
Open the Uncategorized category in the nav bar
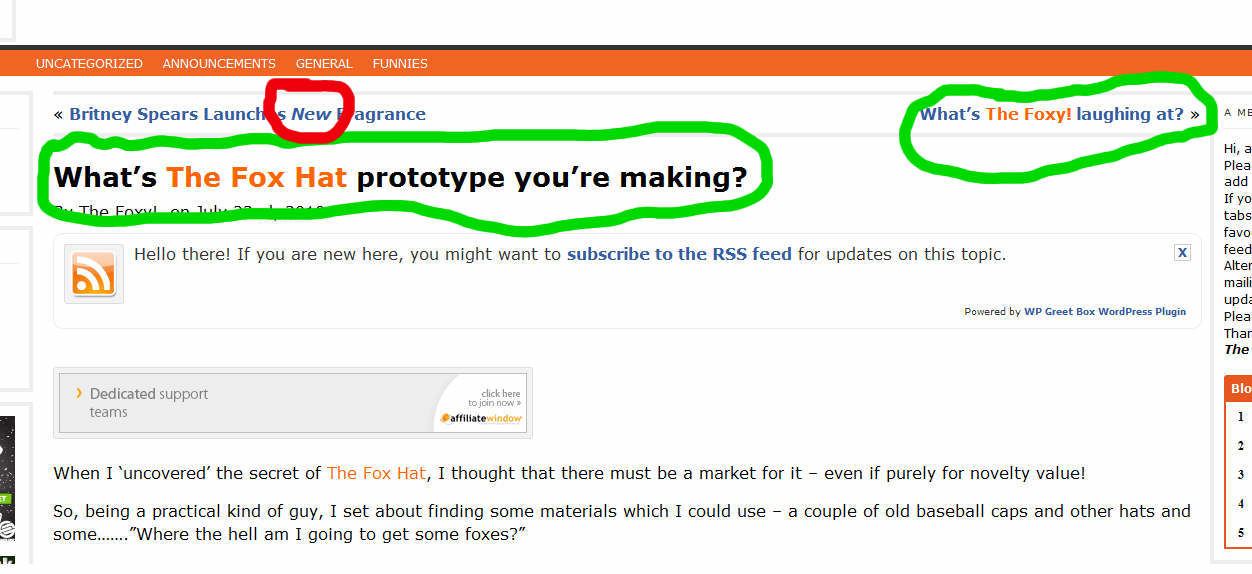[x=89, y=63]
